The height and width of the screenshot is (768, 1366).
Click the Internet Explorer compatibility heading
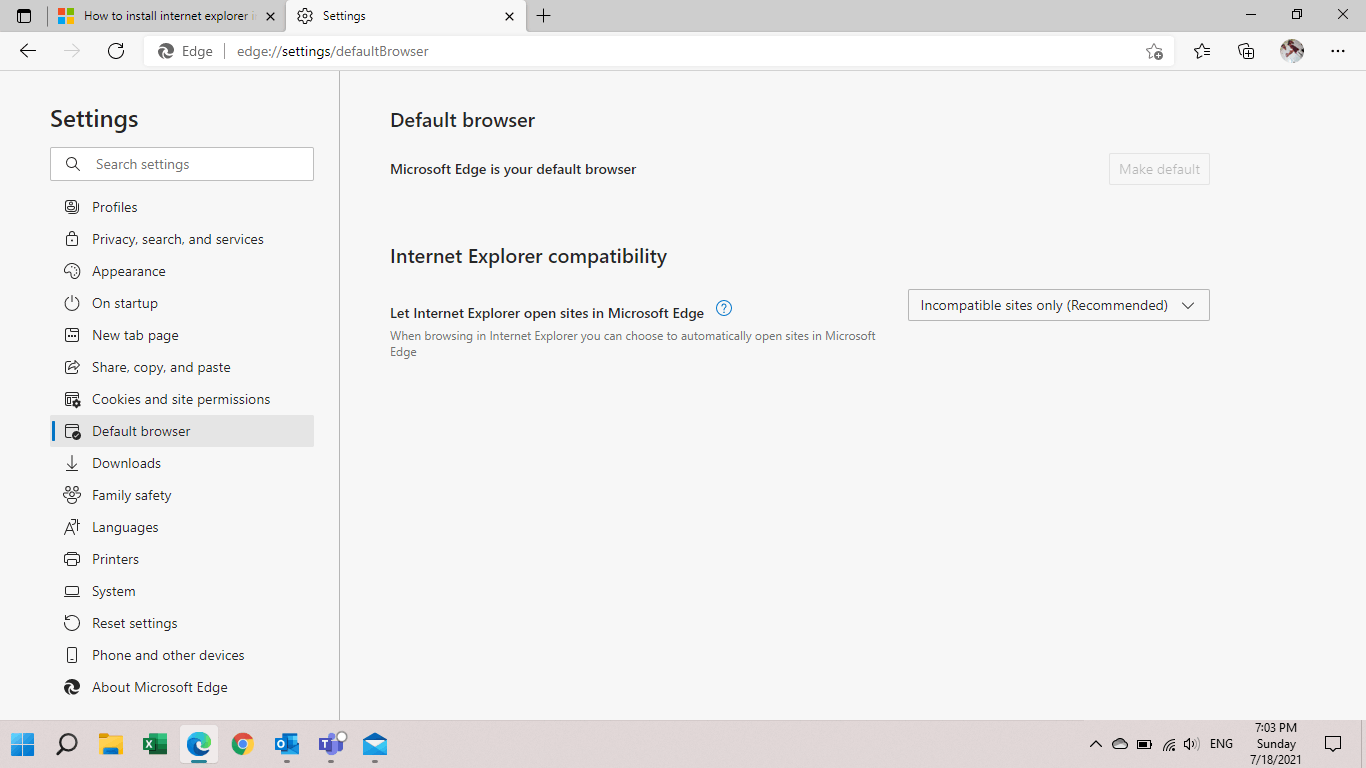coord(528,256)
